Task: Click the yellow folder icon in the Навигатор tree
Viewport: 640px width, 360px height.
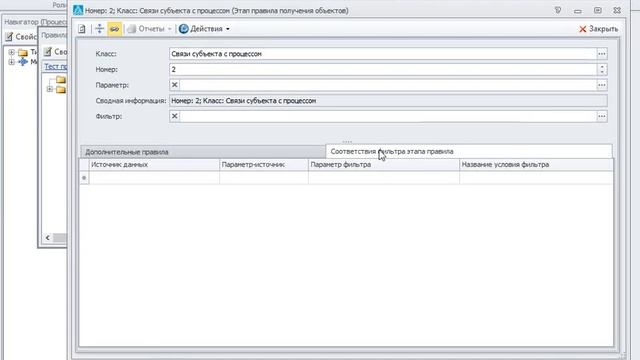Action: click(x=23, y=52)
